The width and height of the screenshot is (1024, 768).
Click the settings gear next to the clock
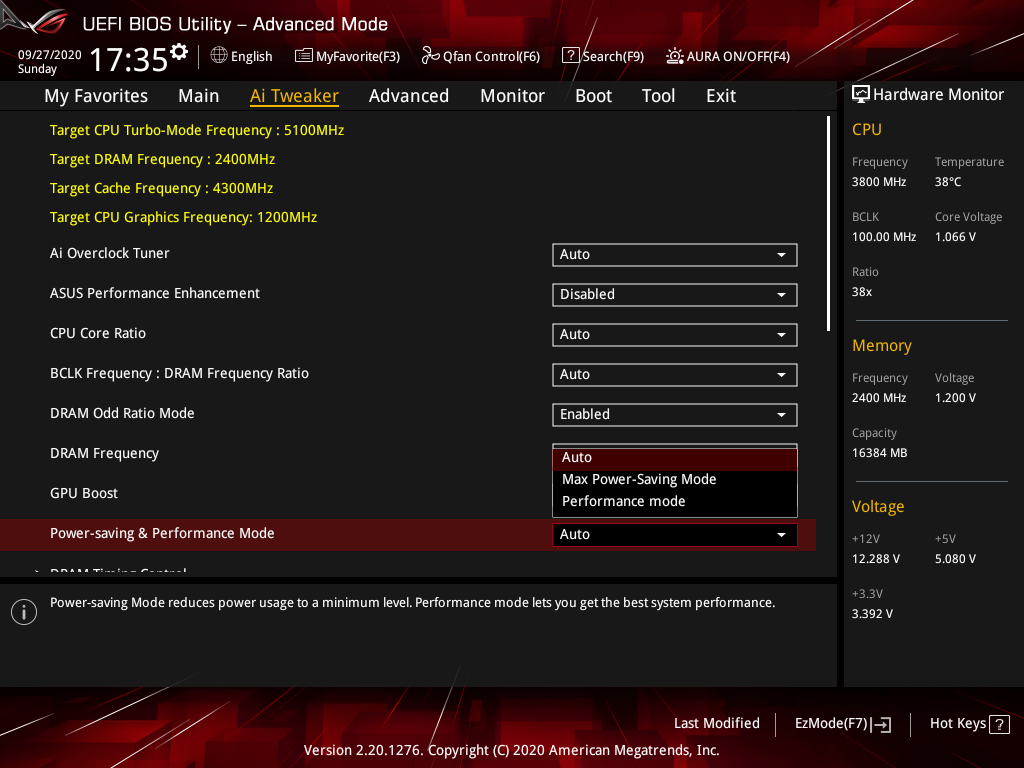(x=179, y=52)
